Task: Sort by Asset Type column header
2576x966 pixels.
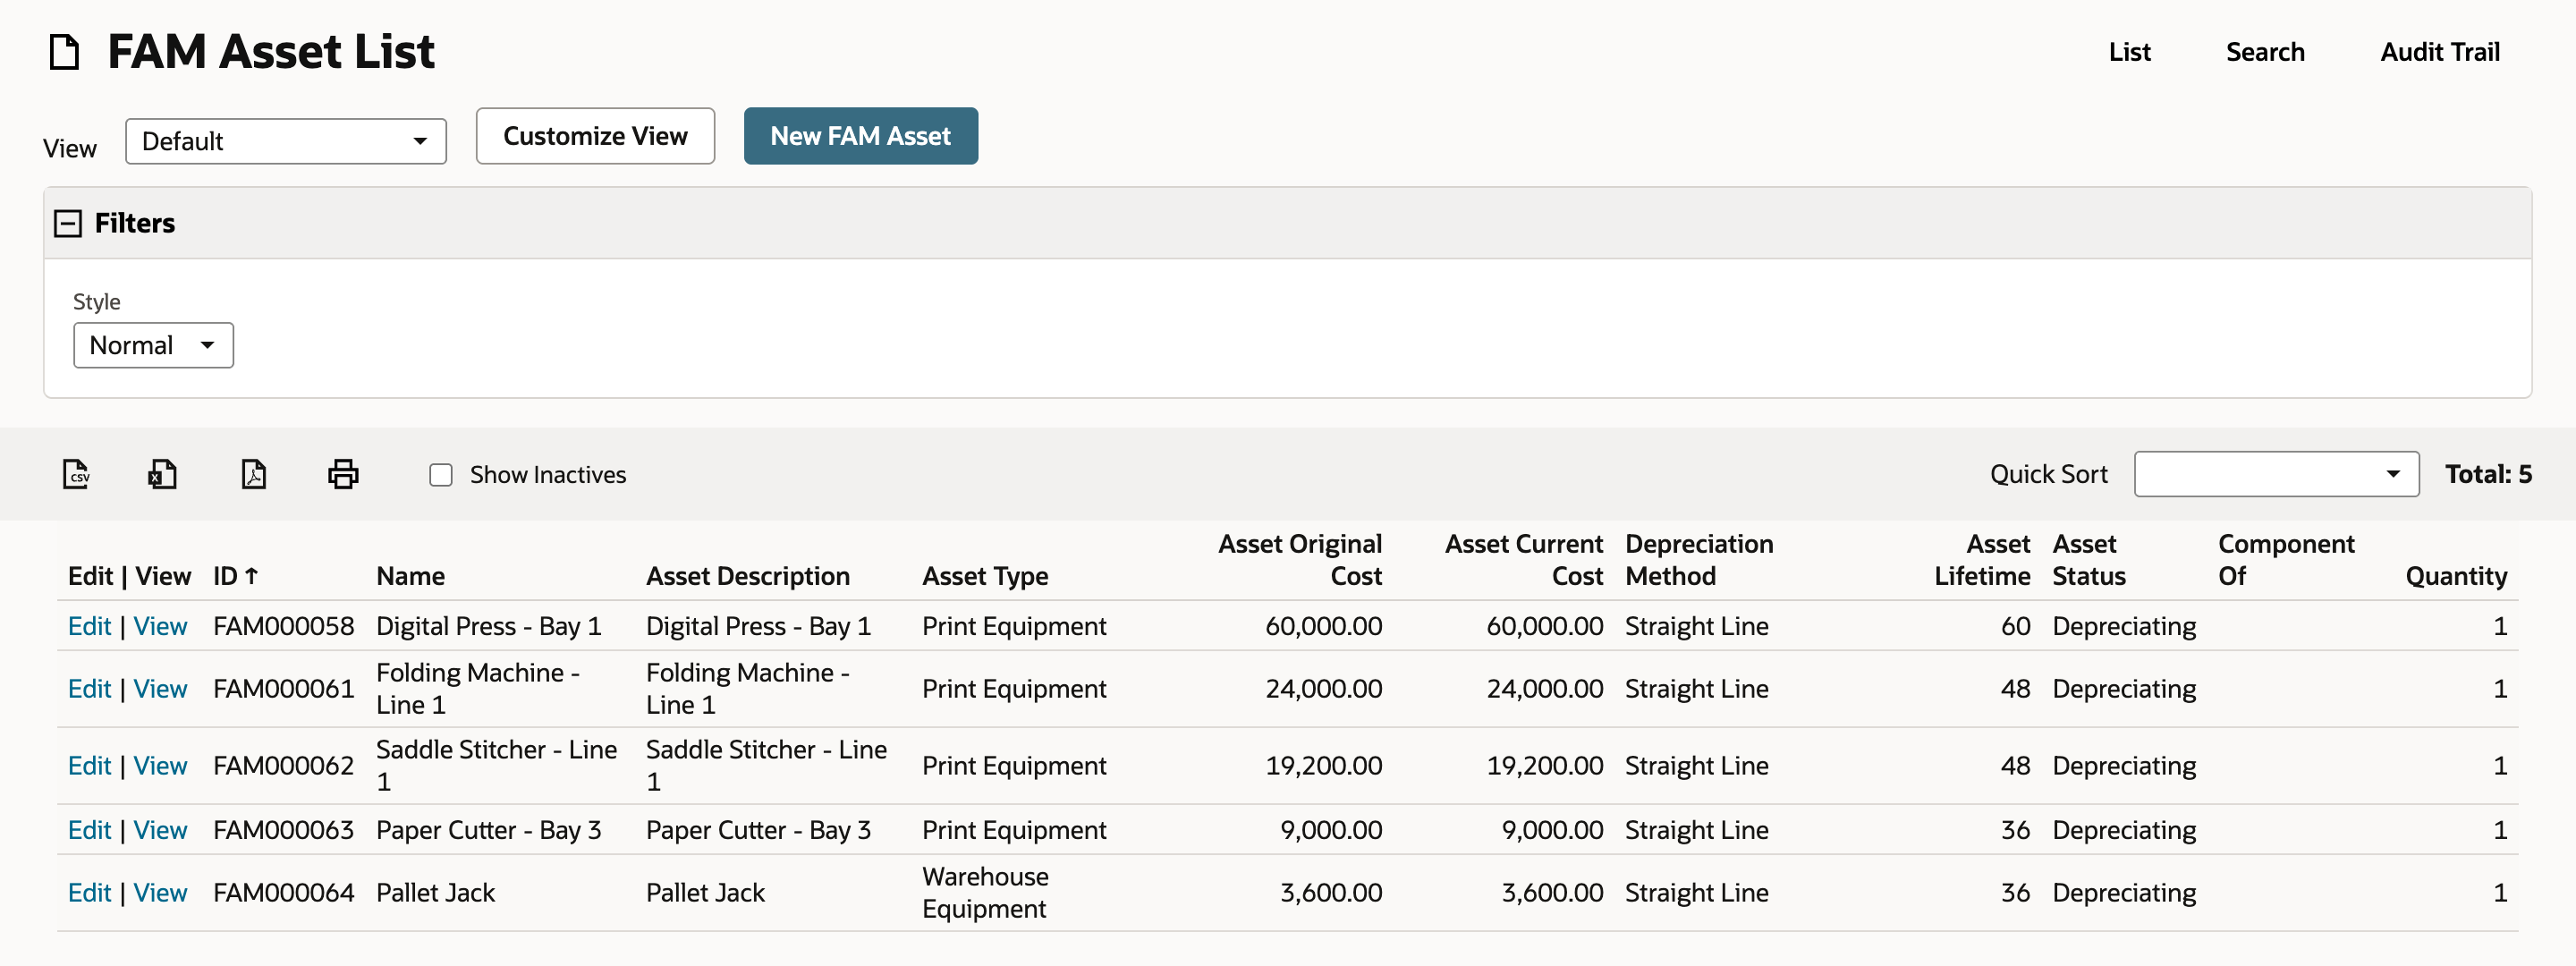Action: coord(985,576)
